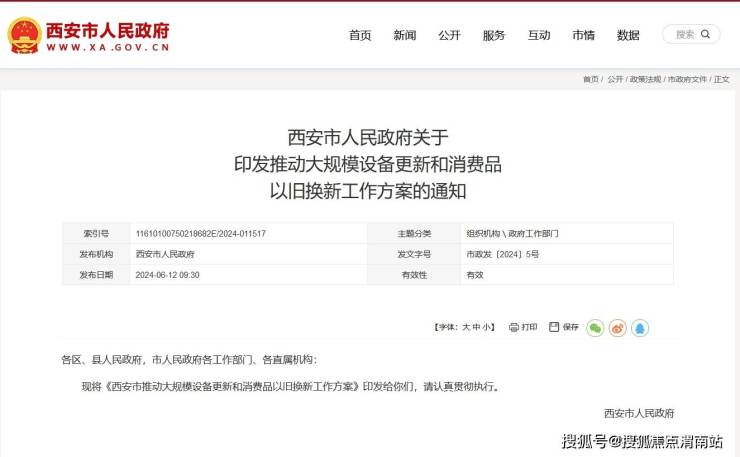Click 组织机构＼政府工作部门 topic value
This screenshot has width=740, height=457.
512,233
